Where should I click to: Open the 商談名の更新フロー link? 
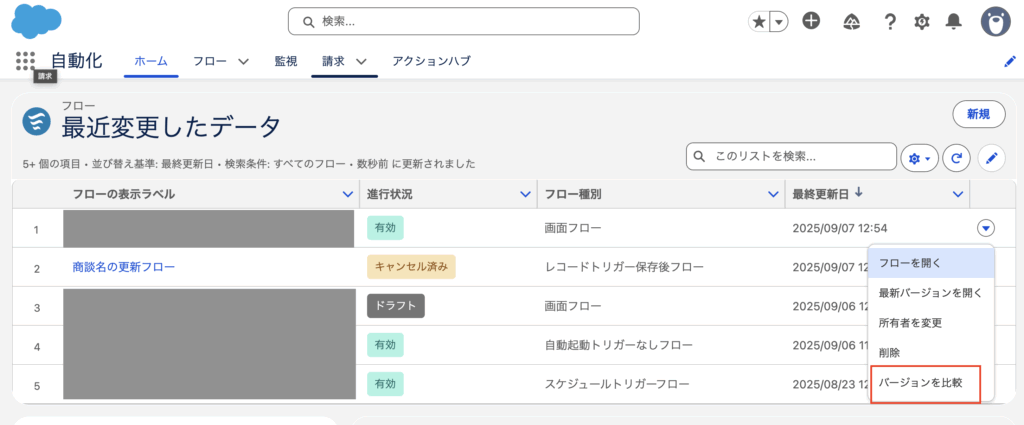(x=124, y=267)
